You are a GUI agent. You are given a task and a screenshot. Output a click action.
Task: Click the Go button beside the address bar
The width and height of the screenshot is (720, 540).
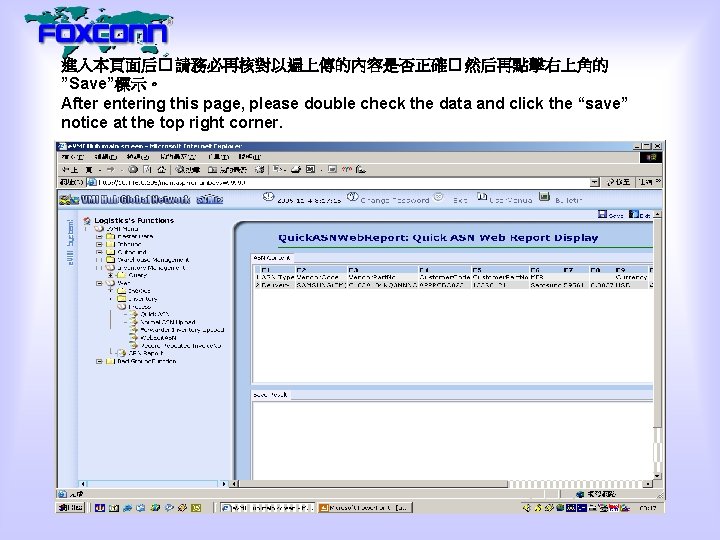619,182
